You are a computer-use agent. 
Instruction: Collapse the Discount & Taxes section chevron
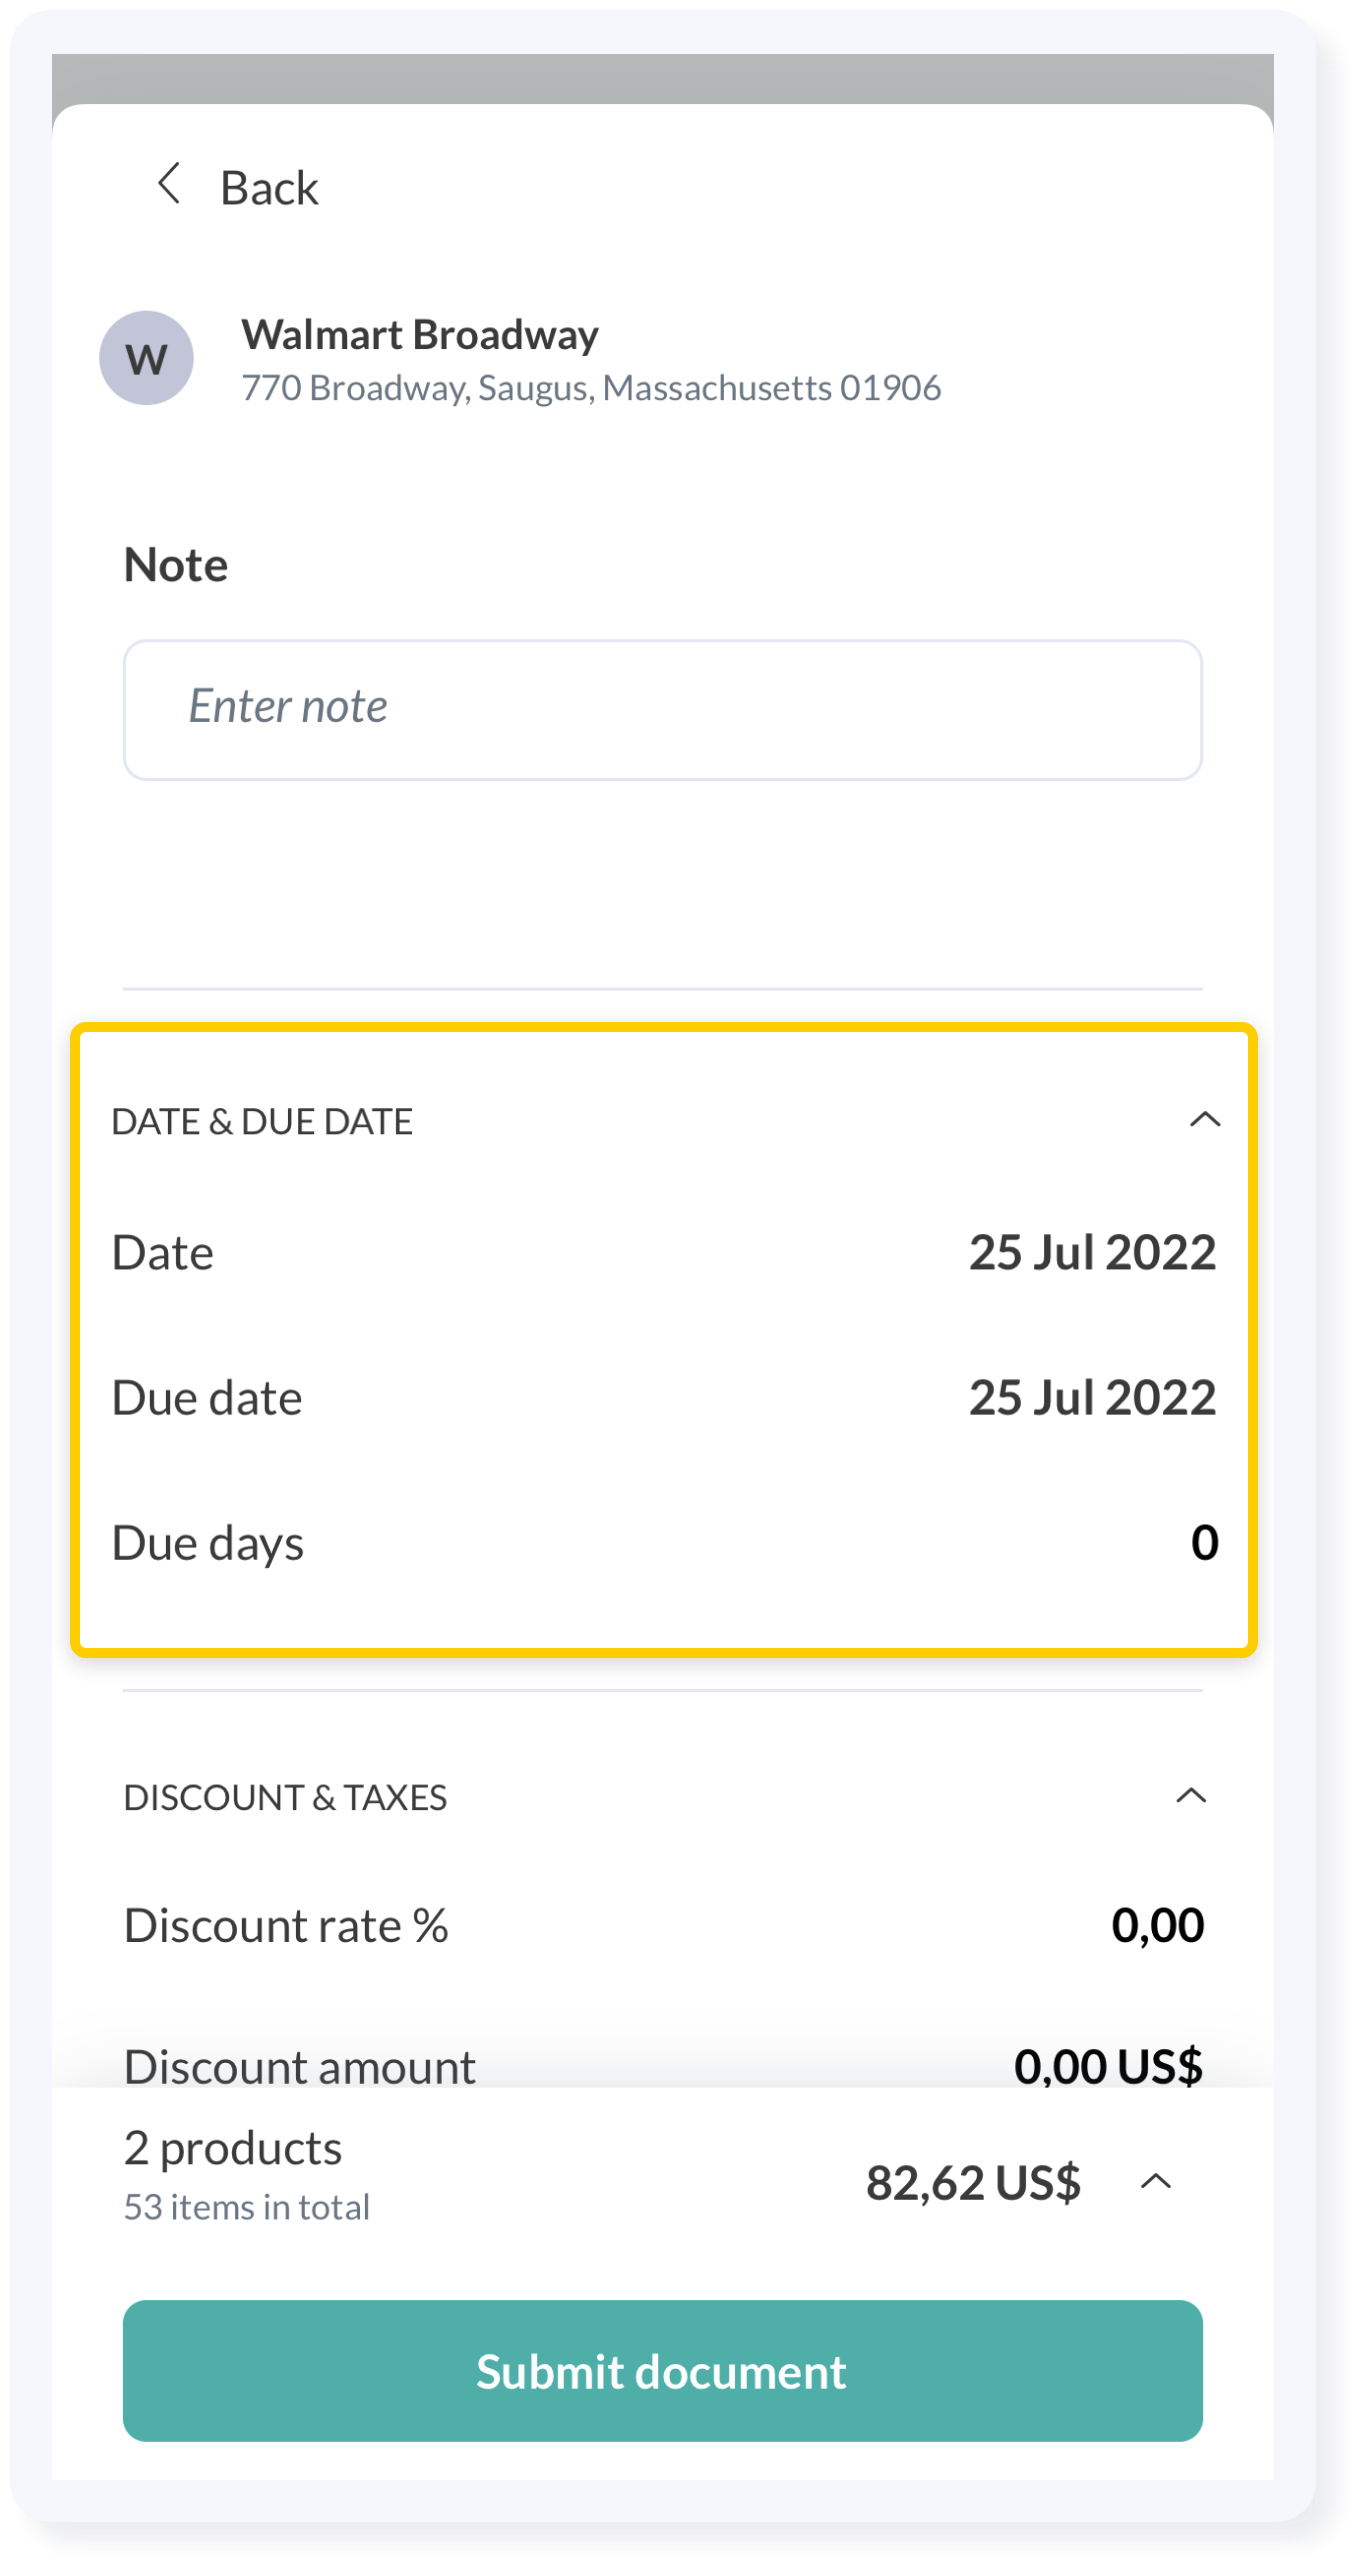pos(1191,1796)
